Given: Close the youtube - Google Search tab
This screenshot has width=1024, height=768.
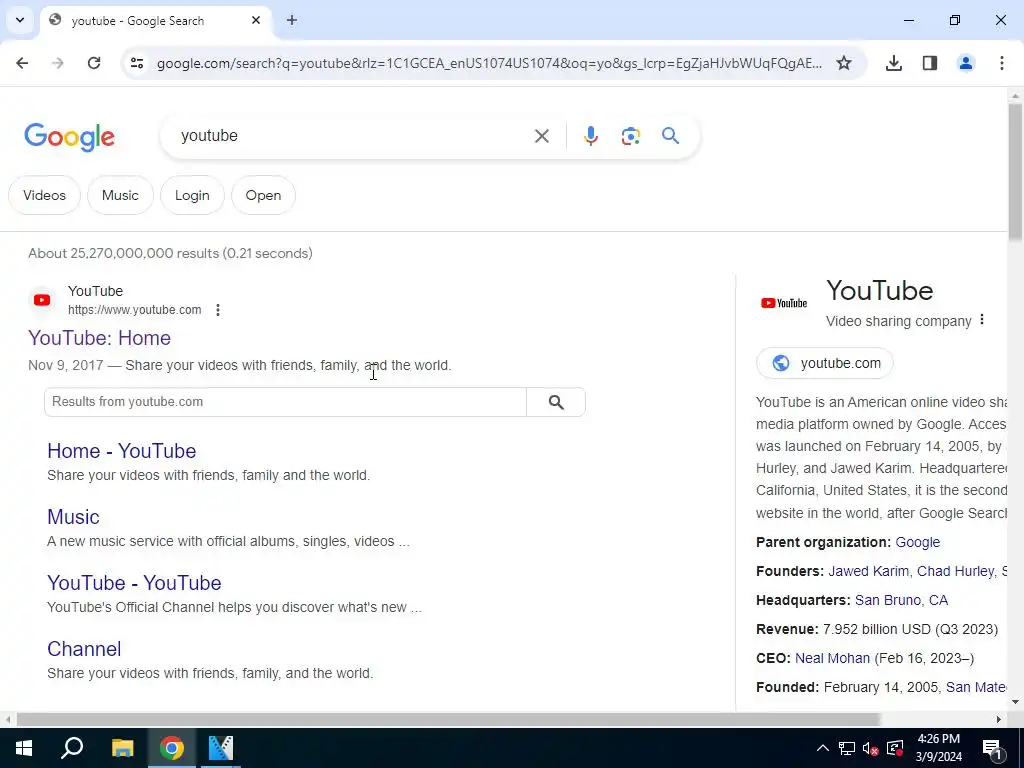Looking at the screenshot, I should point(256,20).
